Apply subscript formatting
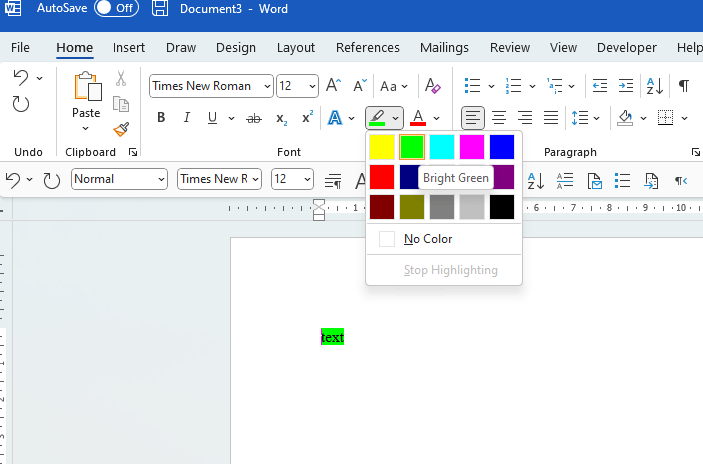This screenshot has height=464, width=703. click(281, 118)
